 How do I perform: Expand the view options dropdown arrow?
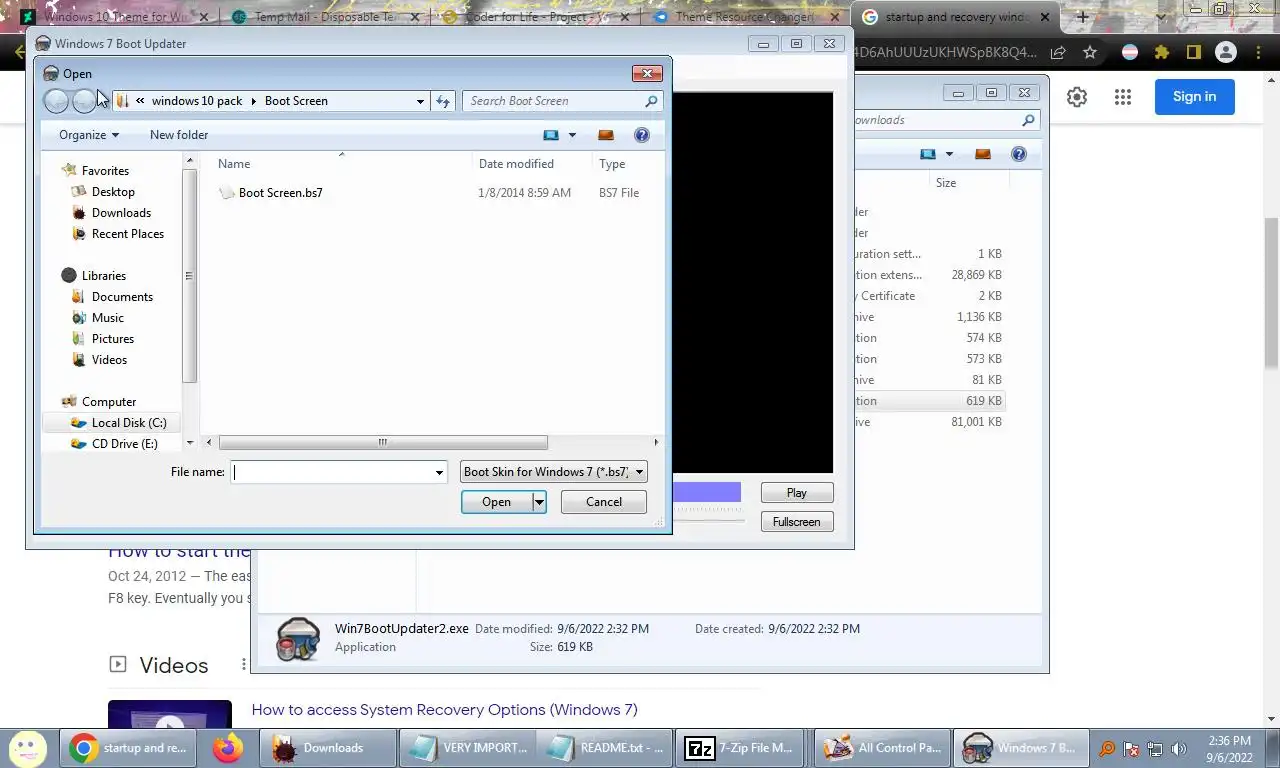click(572, 135)
